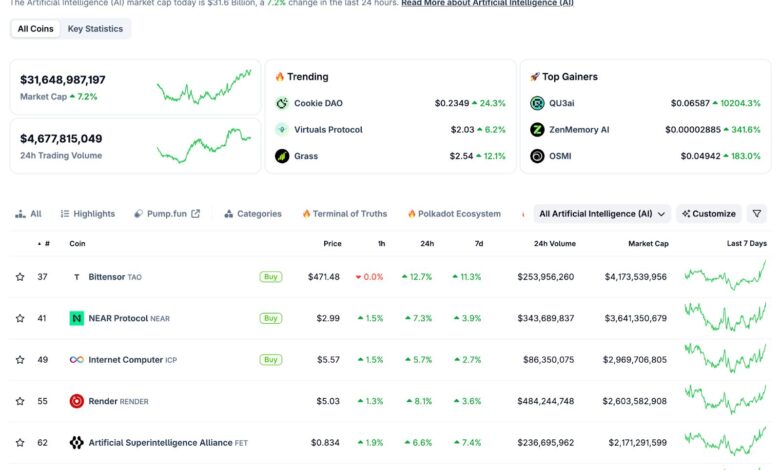Sort by the 24h change column header
This screenshot has width=780, height=470.
pyautogui.click(x=427, y=244)
